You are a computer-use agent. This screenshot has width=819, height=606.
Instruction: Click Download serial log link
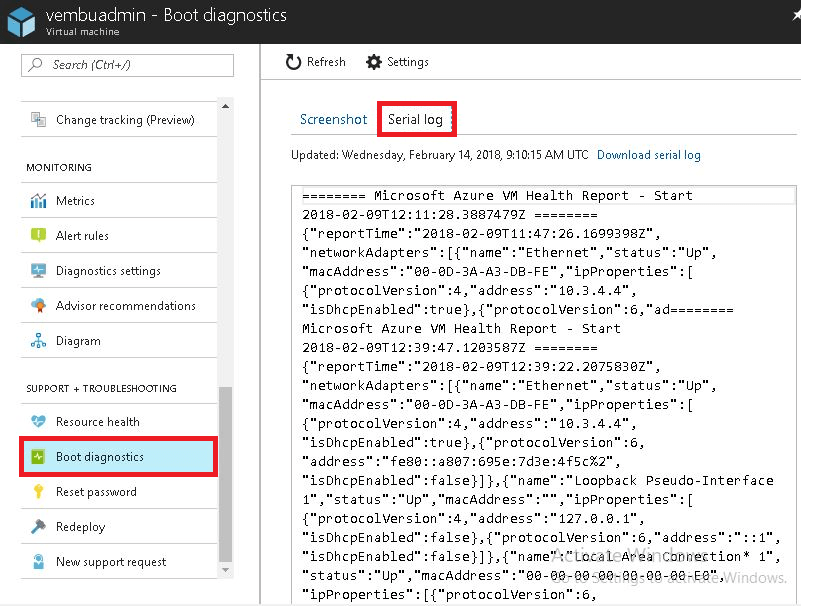(649, 155)
